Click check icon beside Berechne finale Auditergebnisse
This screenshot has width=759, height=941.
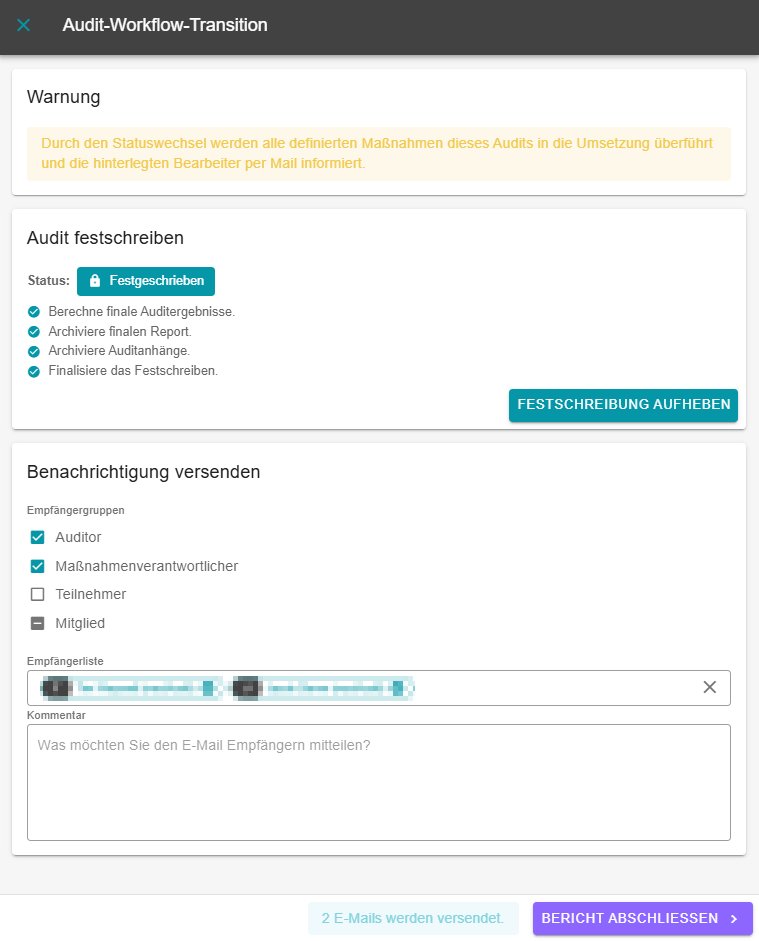34,312
